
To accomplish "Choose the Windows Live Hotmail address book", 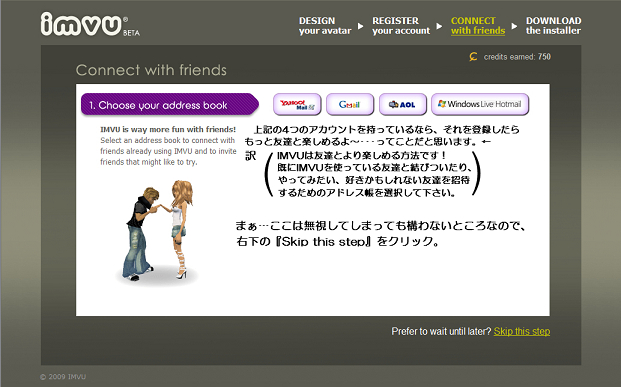I will click(480, 105).
